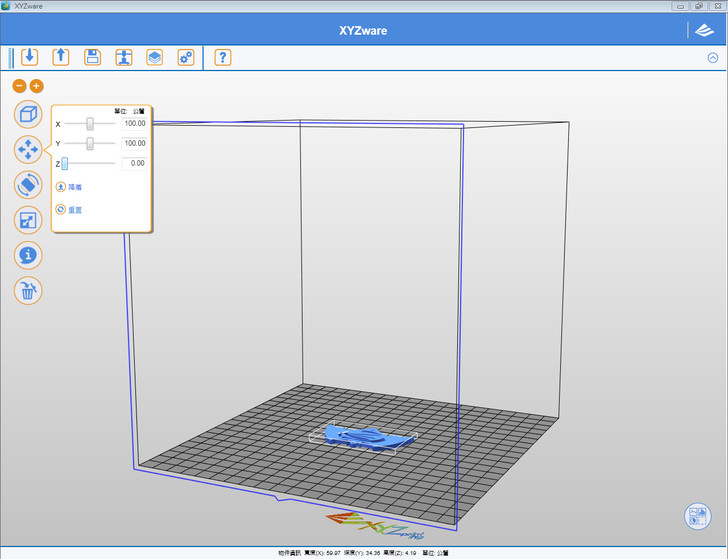The image size is (728, 559).
Task: Open the Print icon in toolbar
Action: point(123,57)
